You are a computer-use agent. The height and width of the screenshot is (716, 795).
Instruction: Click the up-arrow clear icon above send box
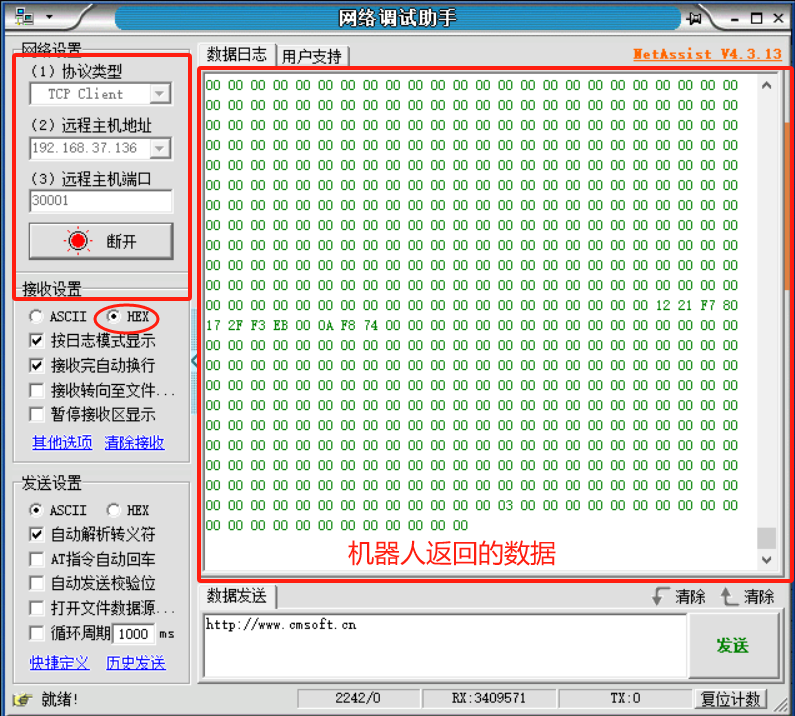(728, 596)
